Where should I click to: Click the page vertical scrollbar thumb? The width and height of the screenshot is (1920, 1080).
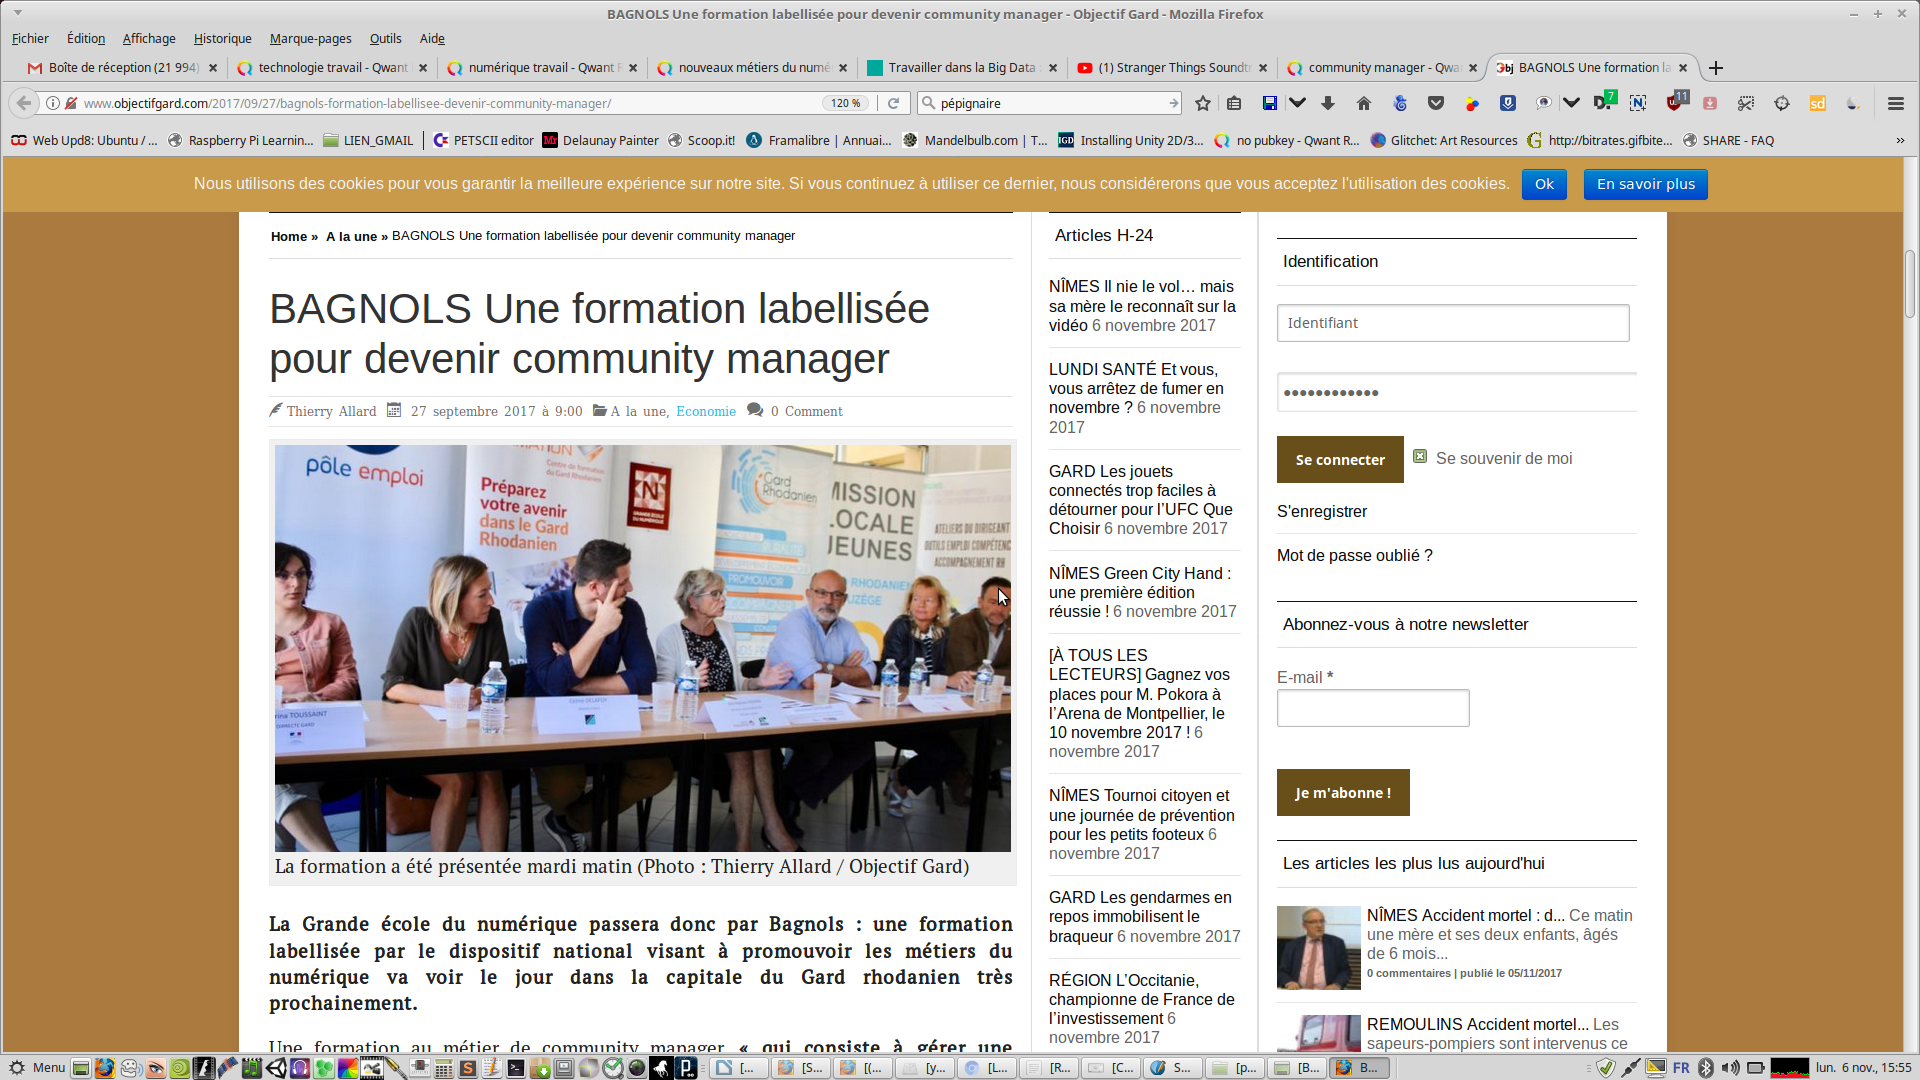click(x=1909, y=285)
